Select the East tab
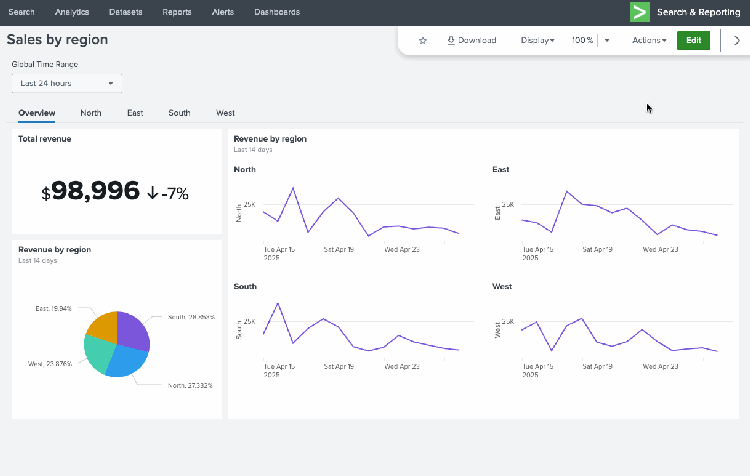This screenshot has width=750, height=476. click(x=135, y=113)
